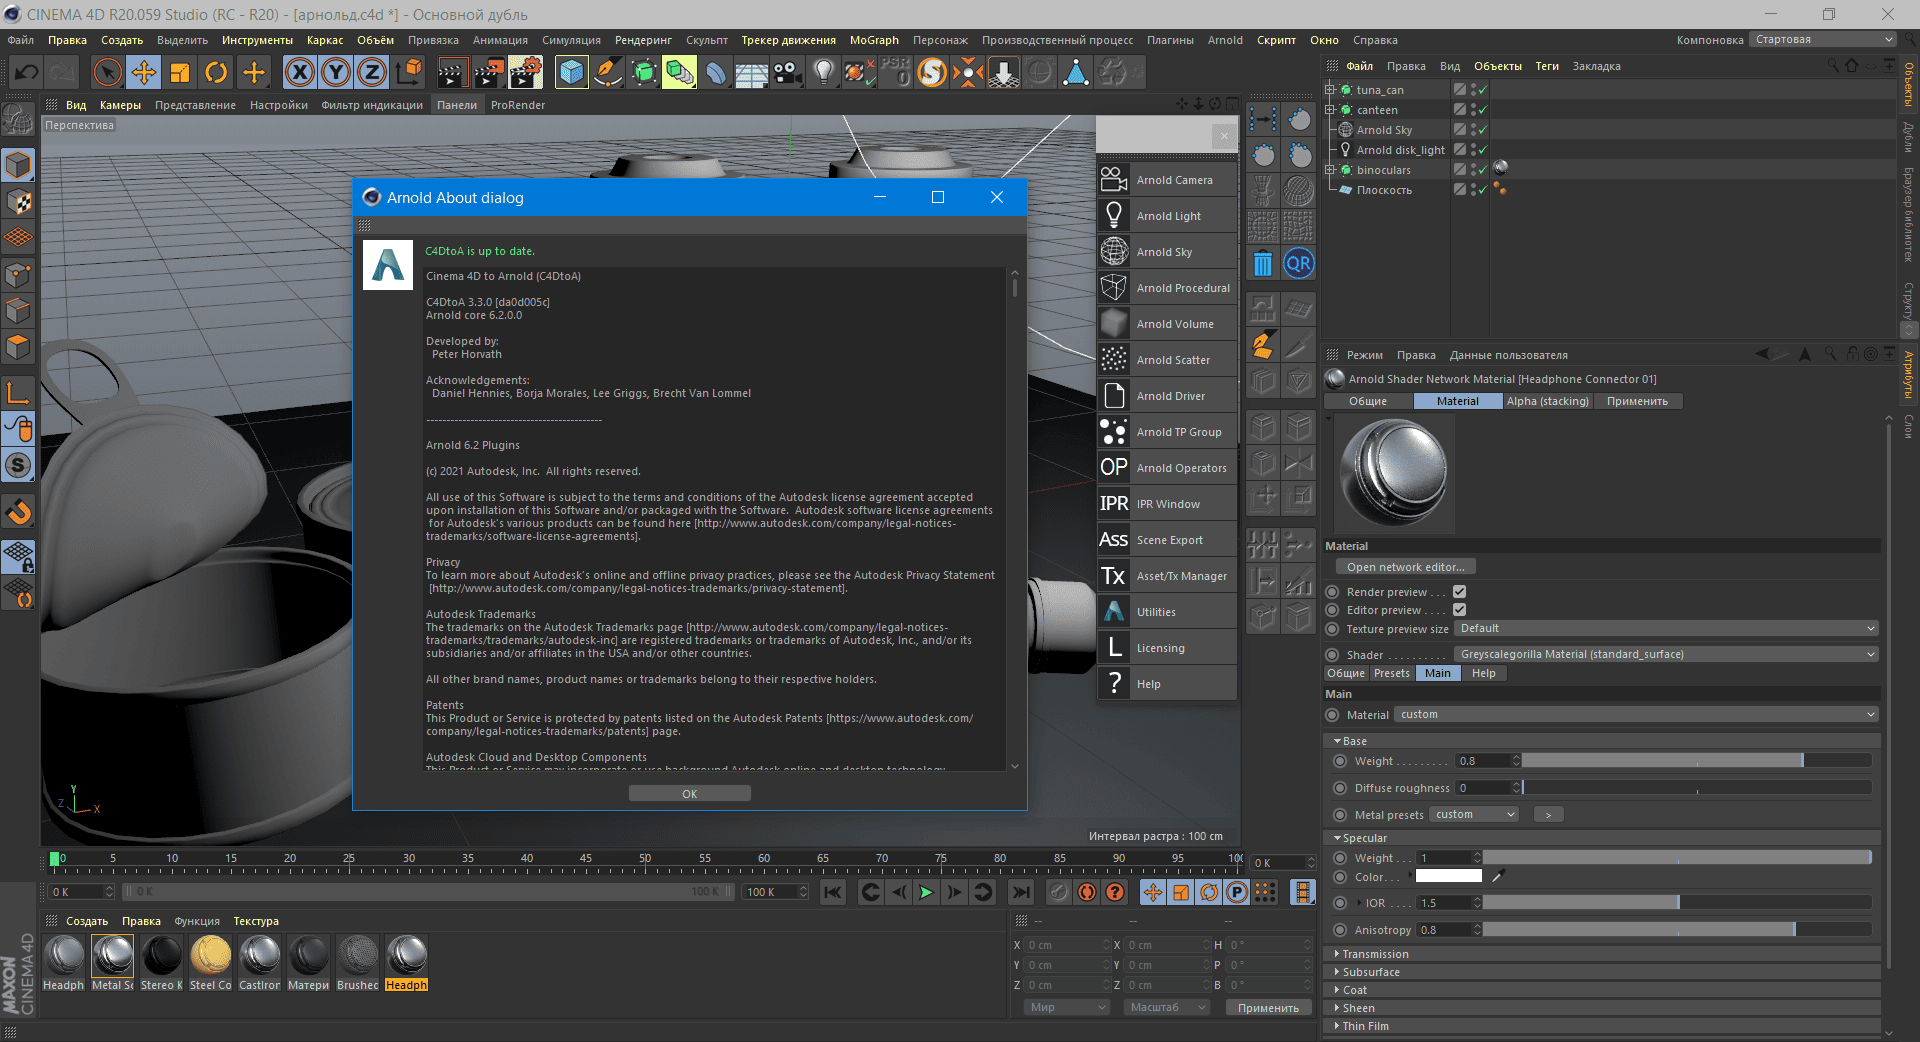Create an Arnold Sky
Viewport: 1920px width, 1042px height.
pos(1167,252)
